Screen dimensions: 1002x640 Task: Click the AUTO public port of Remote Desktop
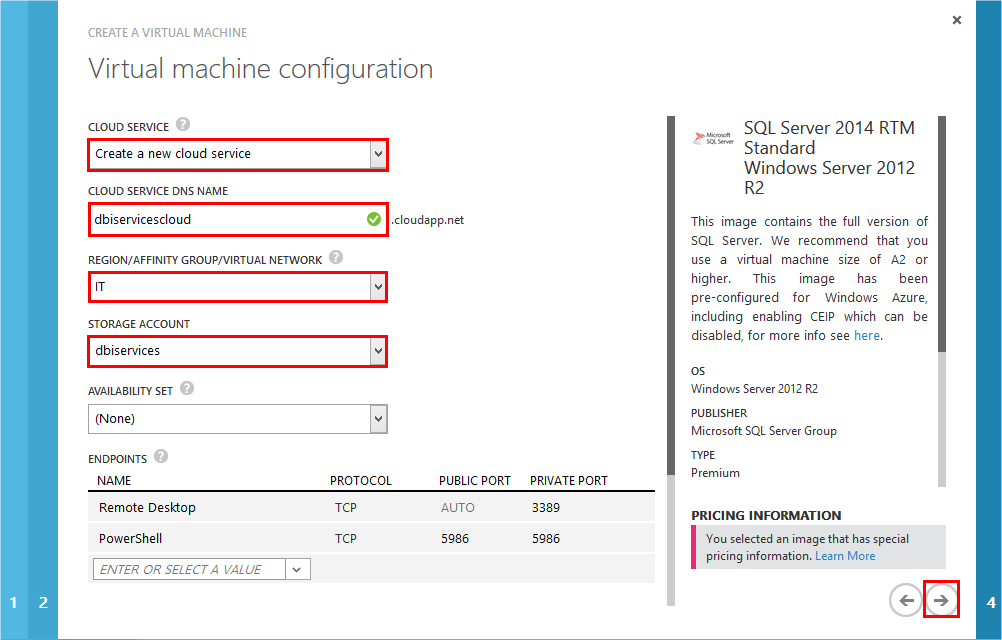pyautogui.click(x=458, y=508)
